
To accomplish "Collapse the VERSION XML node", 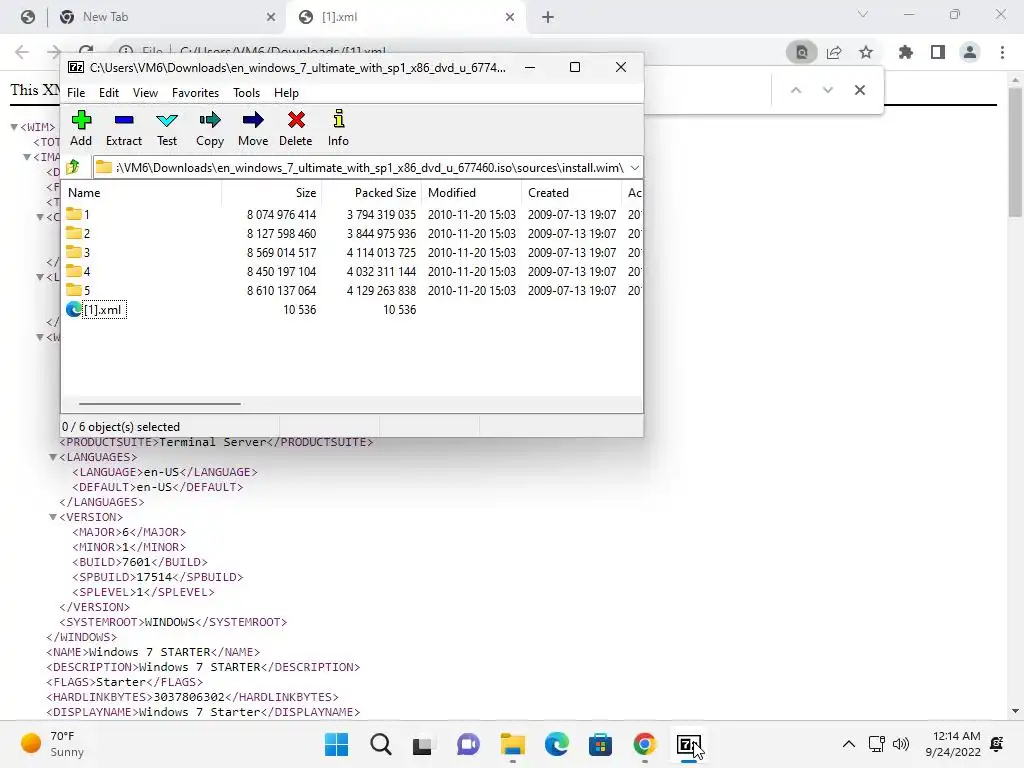I will pos(53,517).
